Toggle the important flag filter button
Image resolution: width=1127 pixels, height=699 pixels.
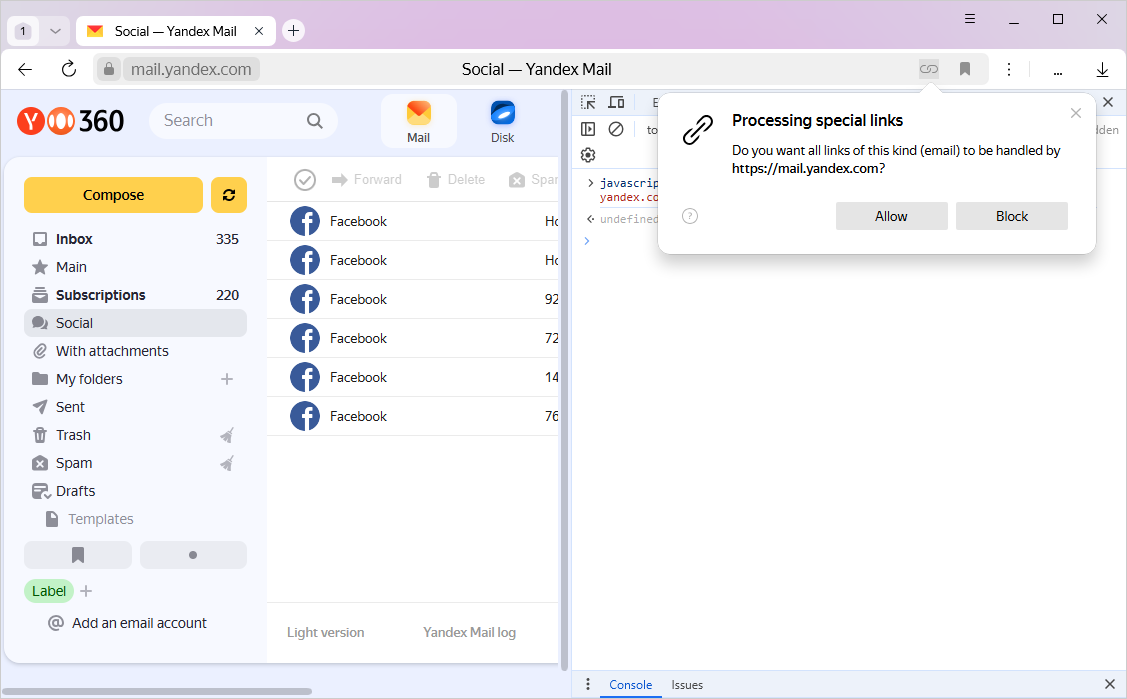78,555
